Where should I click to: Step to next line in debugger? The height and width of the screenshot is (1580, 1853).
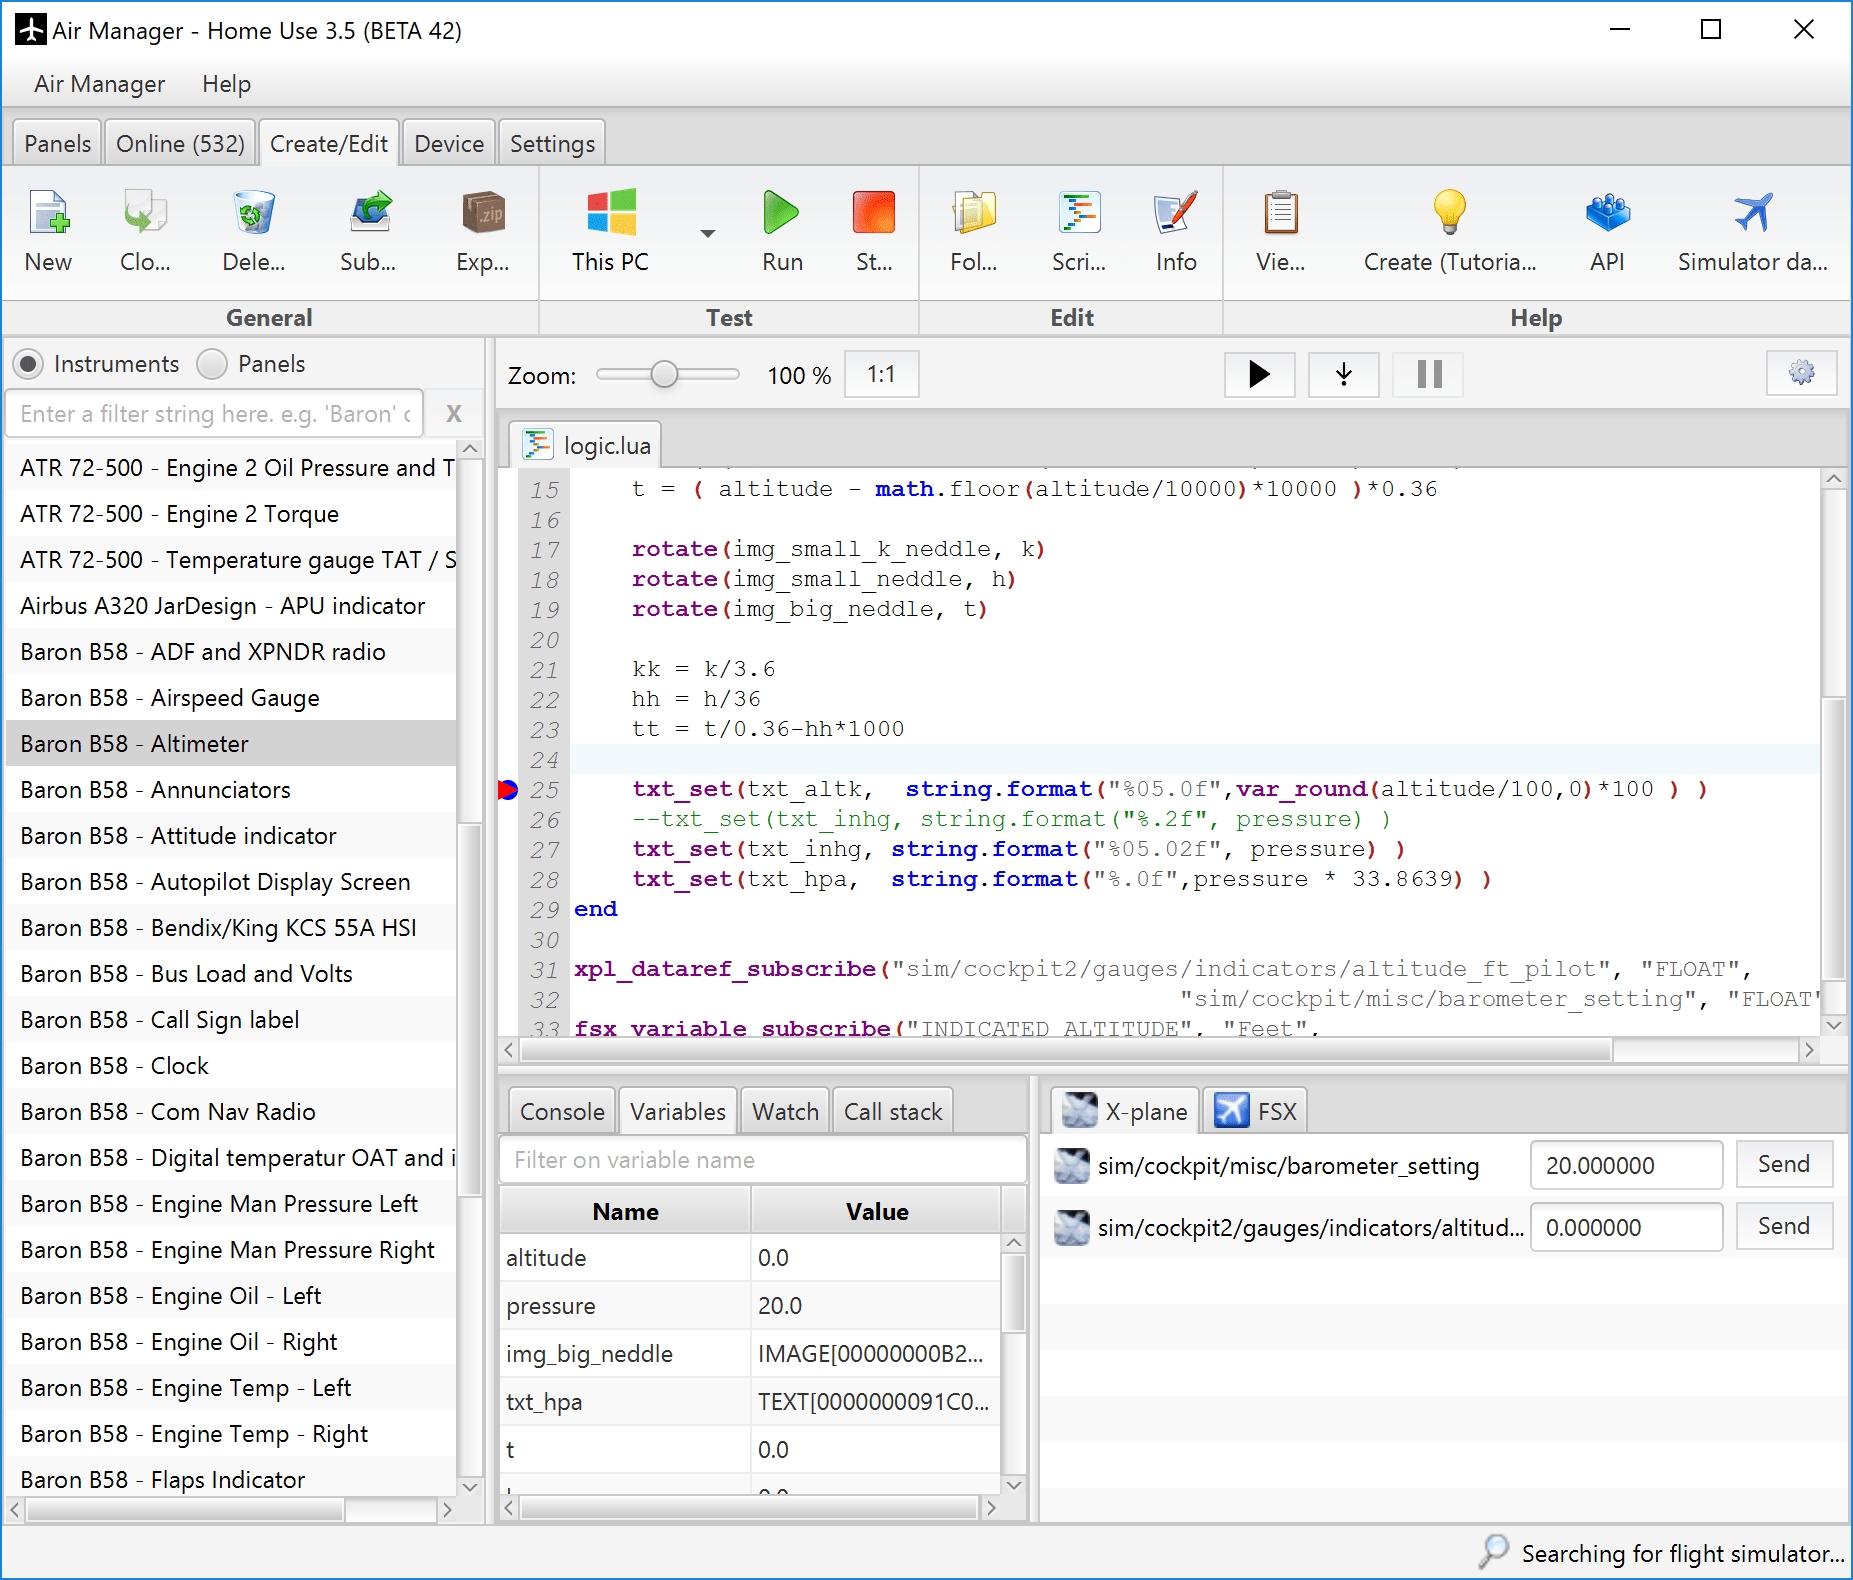pos(1344,375)
